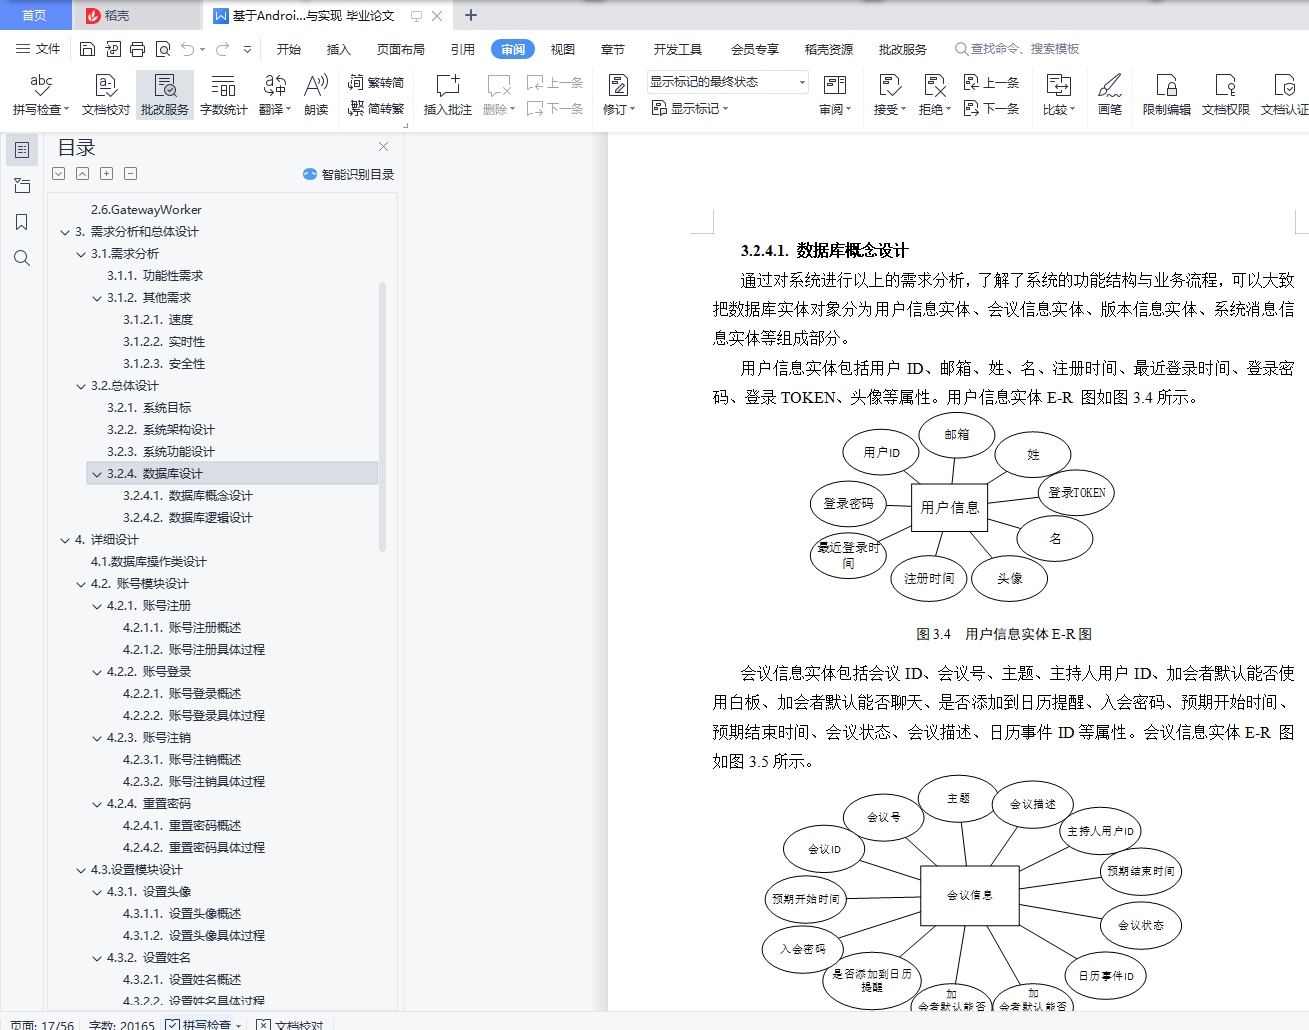Click the Undo arrow icon
This screenshot has height=1030, width=1309.
tap(188, 49)
